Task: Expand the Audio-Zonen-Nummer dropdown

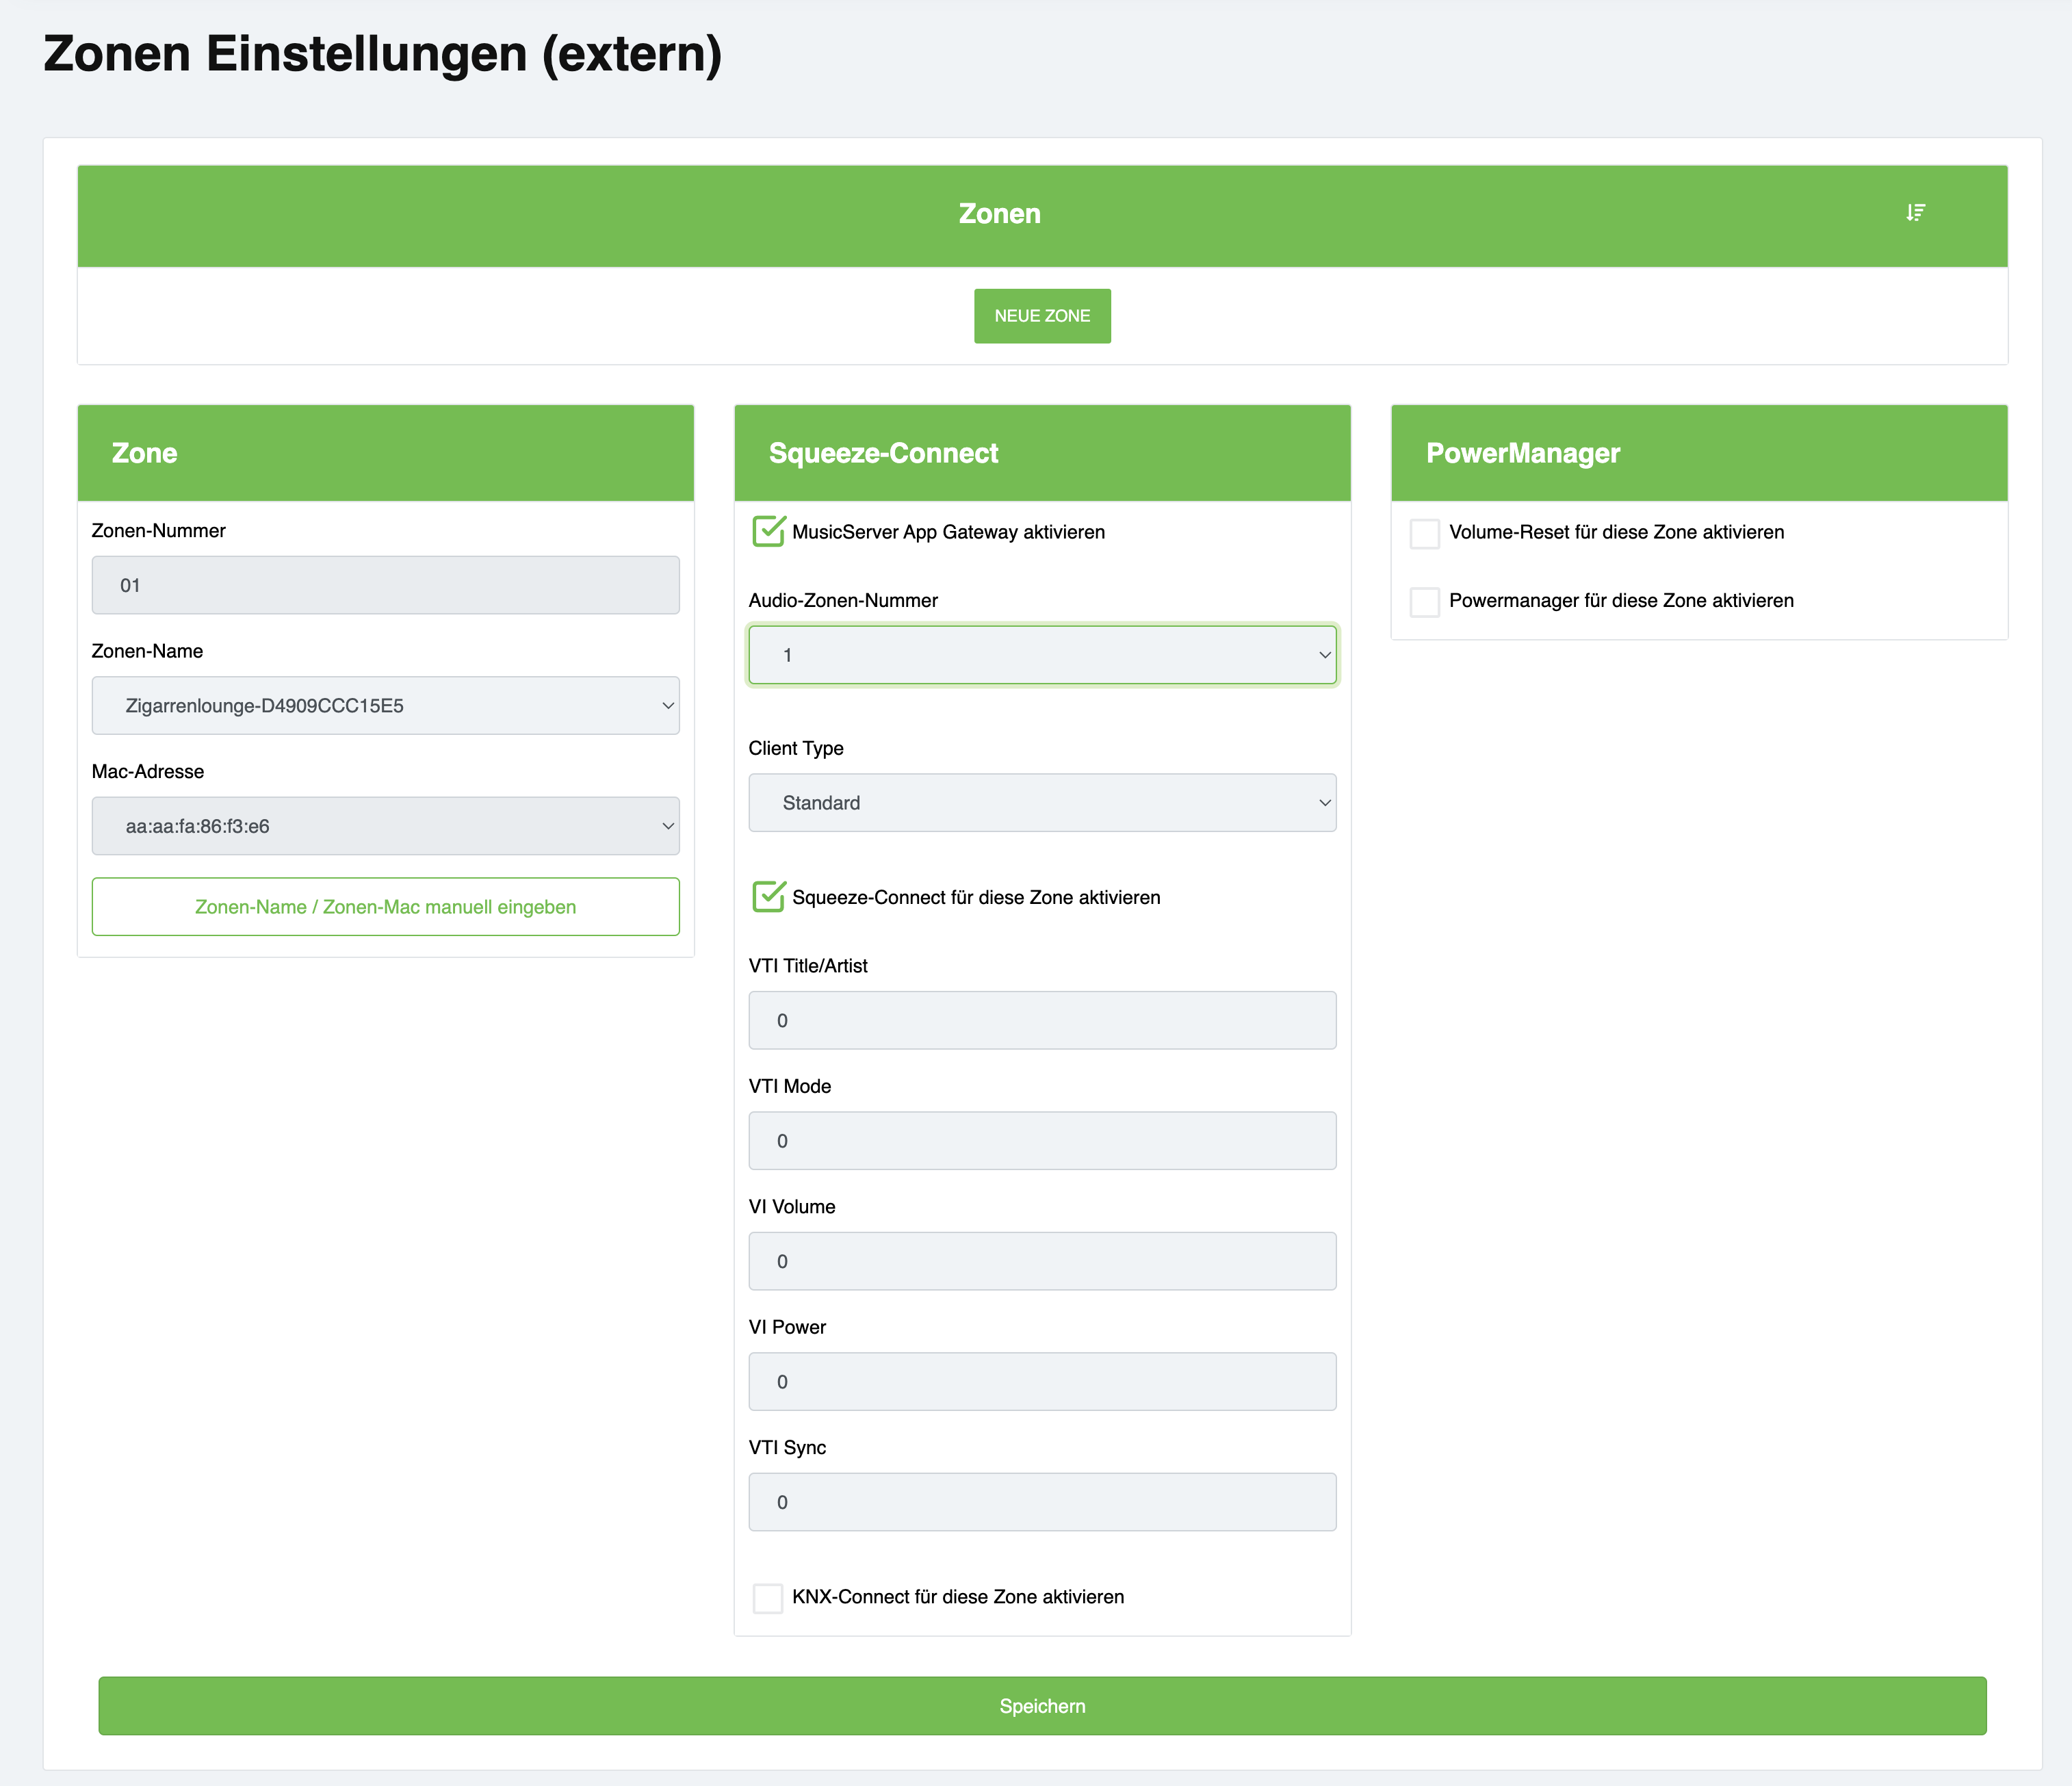Action: pyautogui.click(x=1041, y=655)
